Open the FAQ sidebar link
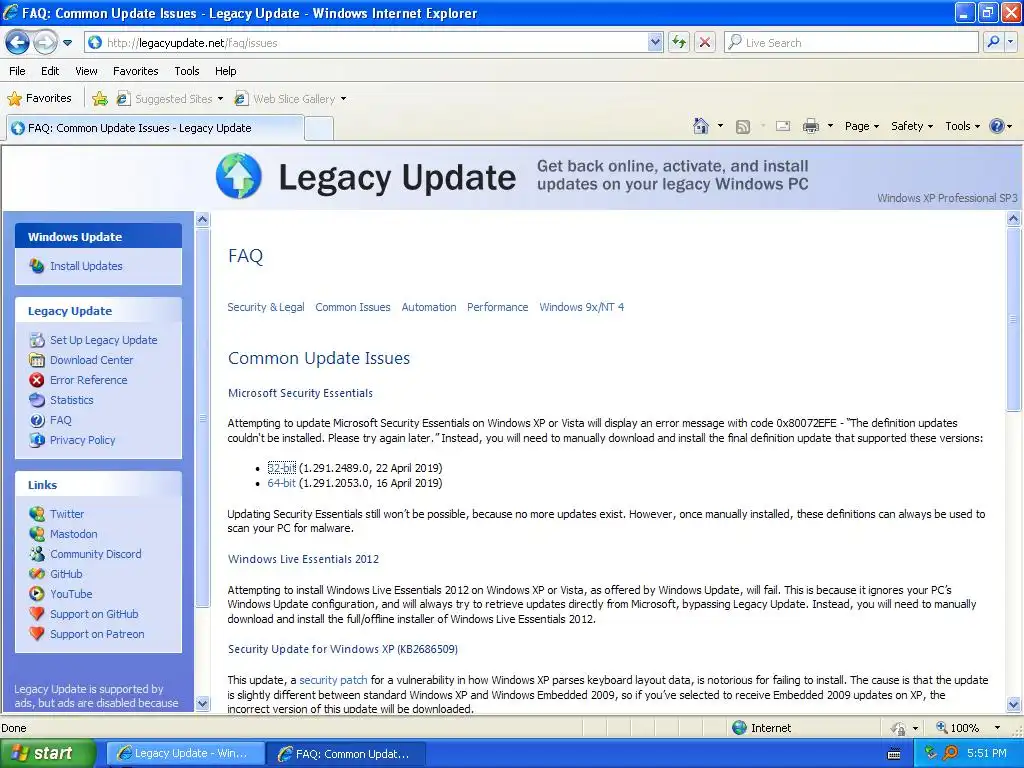 click(61, 420)
